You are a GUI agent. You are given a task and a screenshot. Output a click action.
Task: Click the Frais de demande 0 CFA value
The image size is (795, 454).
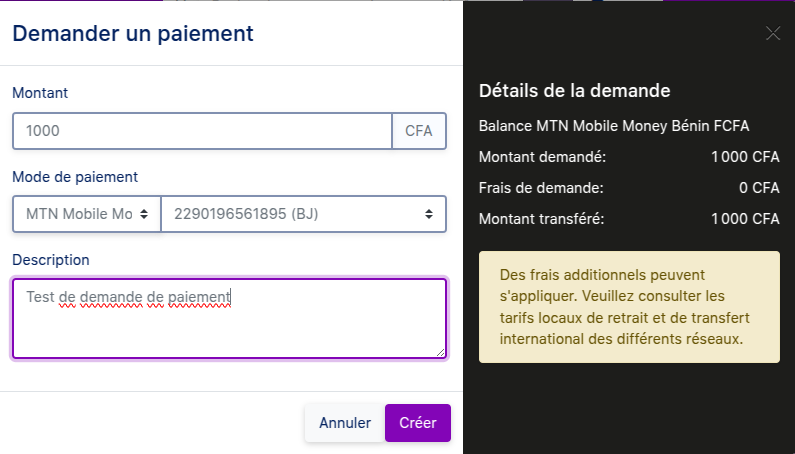tap(759, 188)
